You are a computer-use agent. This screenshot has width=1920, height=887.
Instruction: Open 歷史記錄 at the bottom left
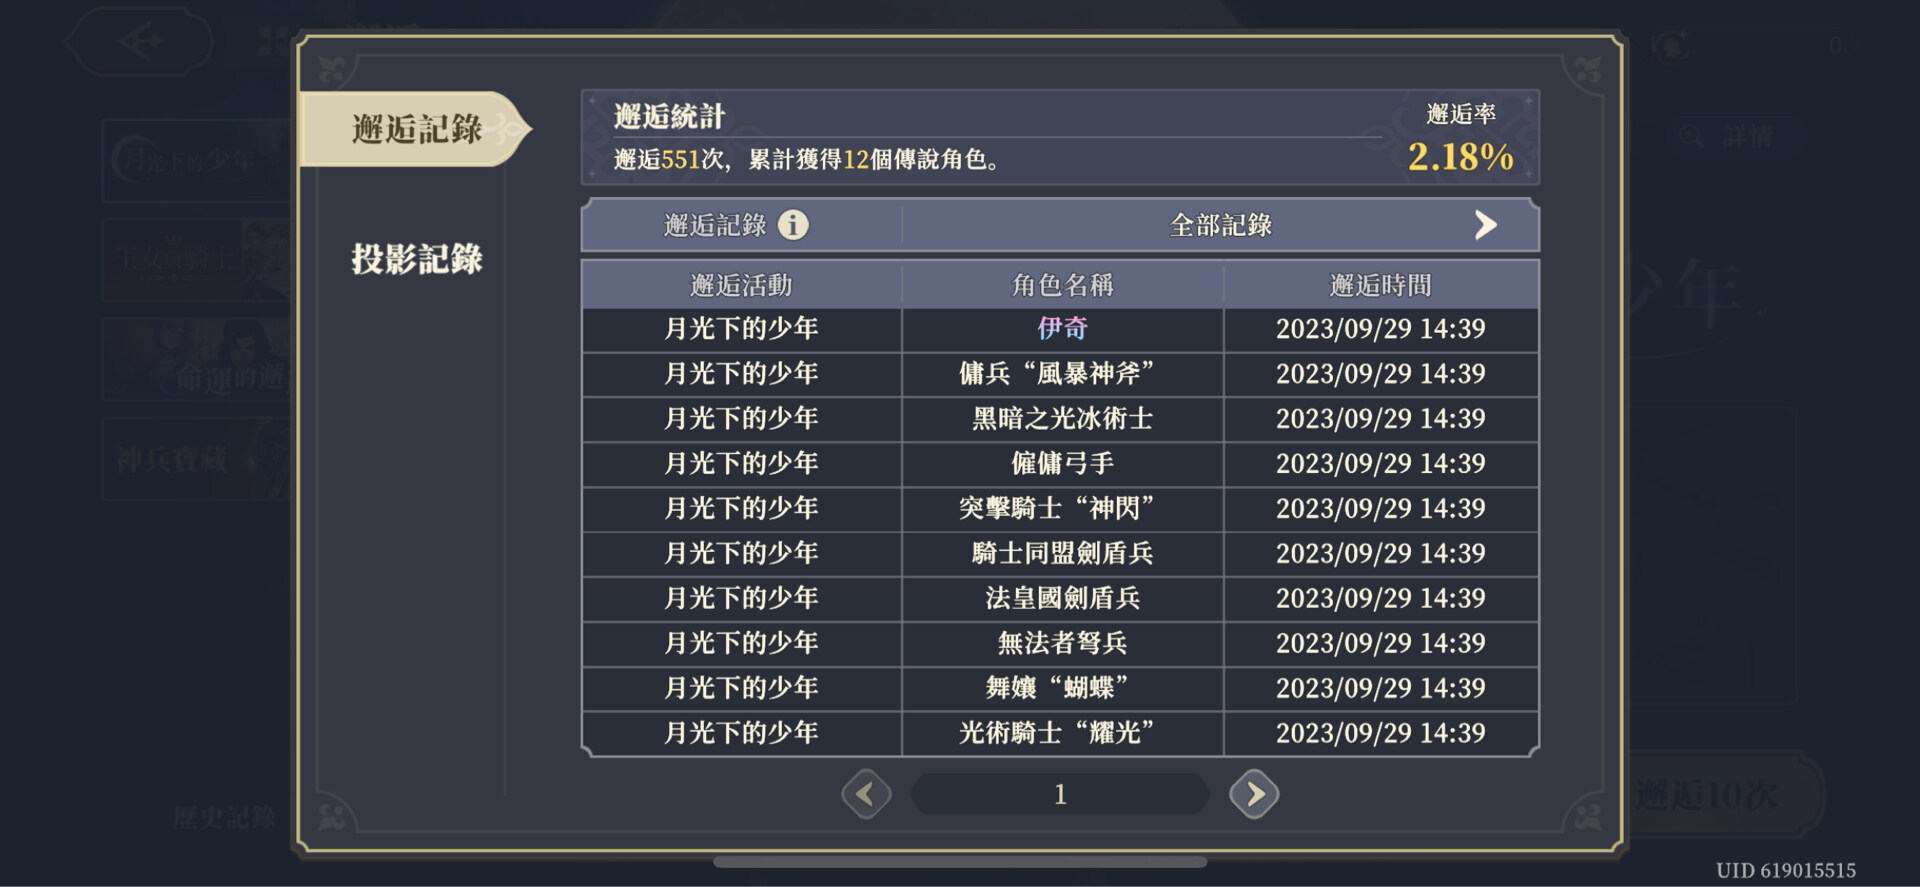pyautogui.click(x=225, y=817)
